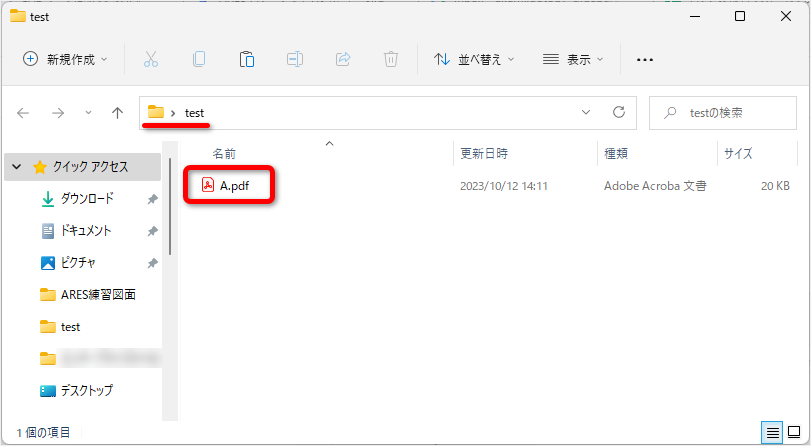Image resolution: width=811 pixels, height=446 pixels.
Task: Click the Copy icon in toolbar
Action: click(199, 59)
